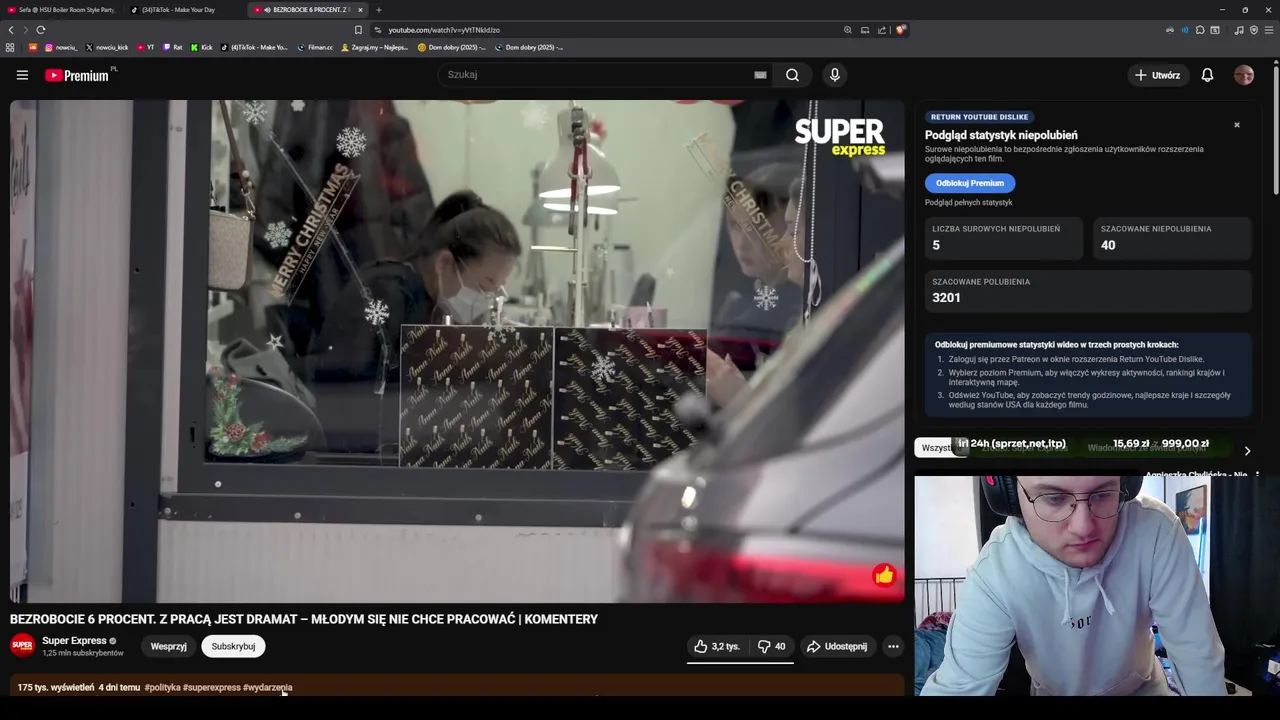Switch to the Sefa @ HSU Boiler Room tab
Viewport: 1280px width, 720px height.
pyautogui.click(x=62, y=9)
